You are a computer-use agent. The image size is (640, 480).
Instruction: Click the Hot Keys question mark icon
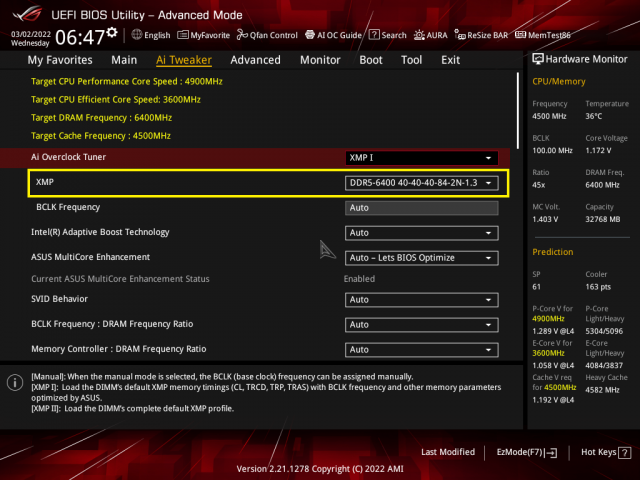tap(624, 452)
